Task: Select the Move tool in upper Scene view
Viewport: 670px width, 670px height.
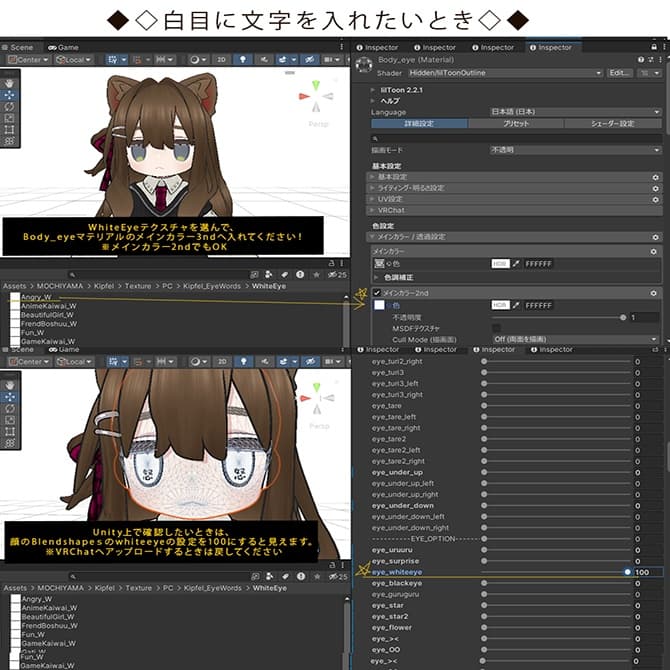Action: 9,95
